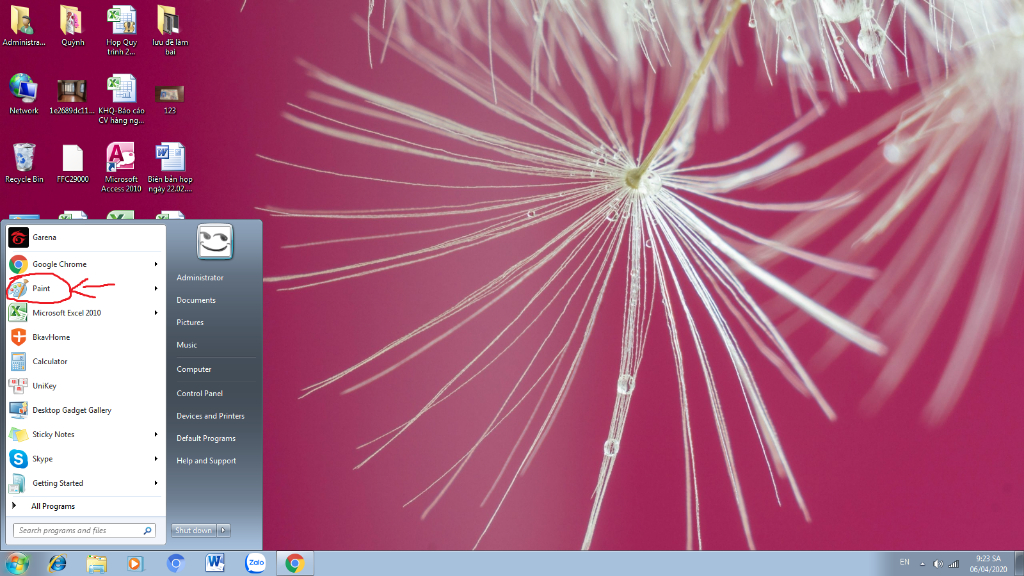The image size is (1024, 576).
Task: Select the Microsoft Access 2010 desktop shortcut
Action: (x=121, y=167)
